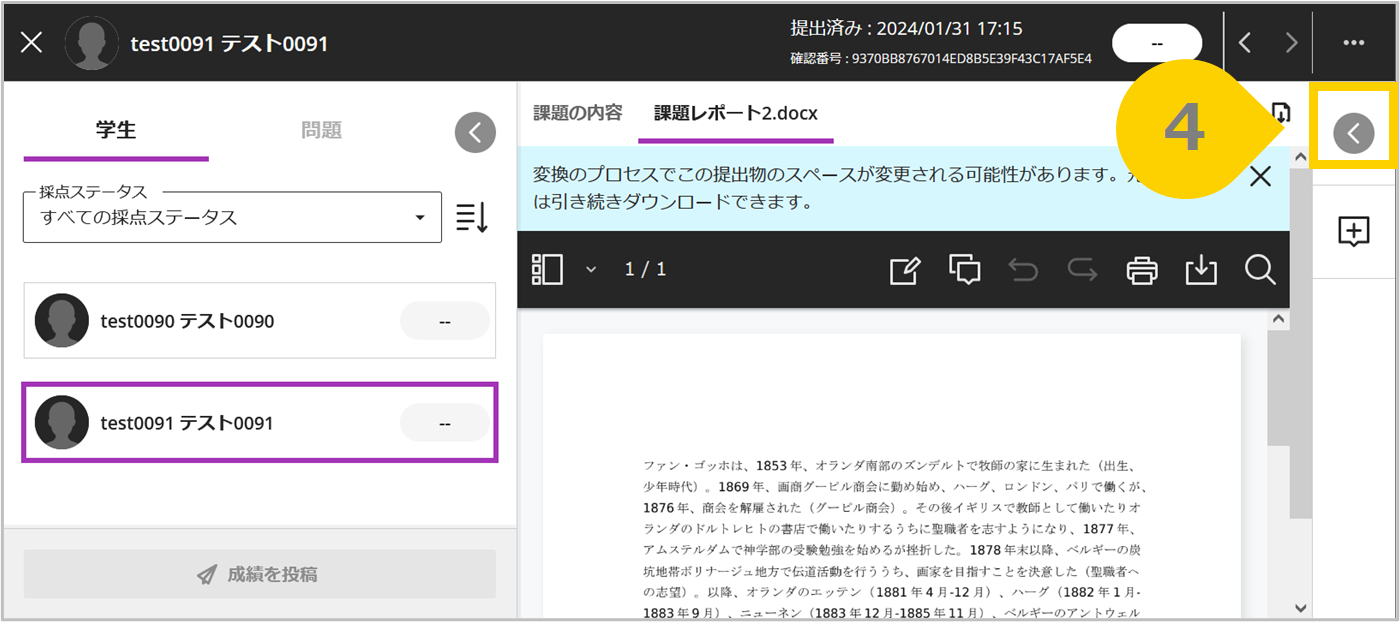Click the 確認番号 confirmation number text

(941, 59)
